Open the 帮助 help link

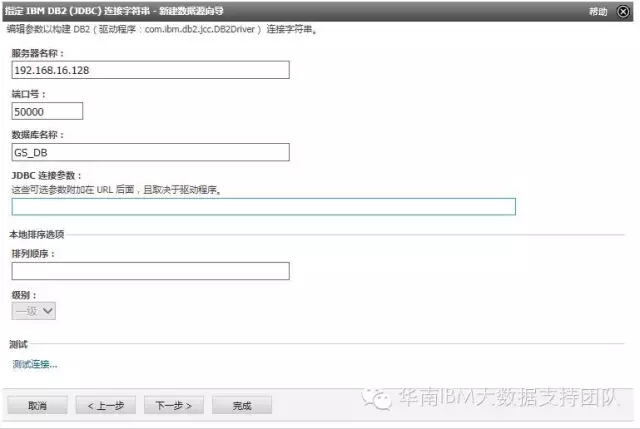click(598, 11)
